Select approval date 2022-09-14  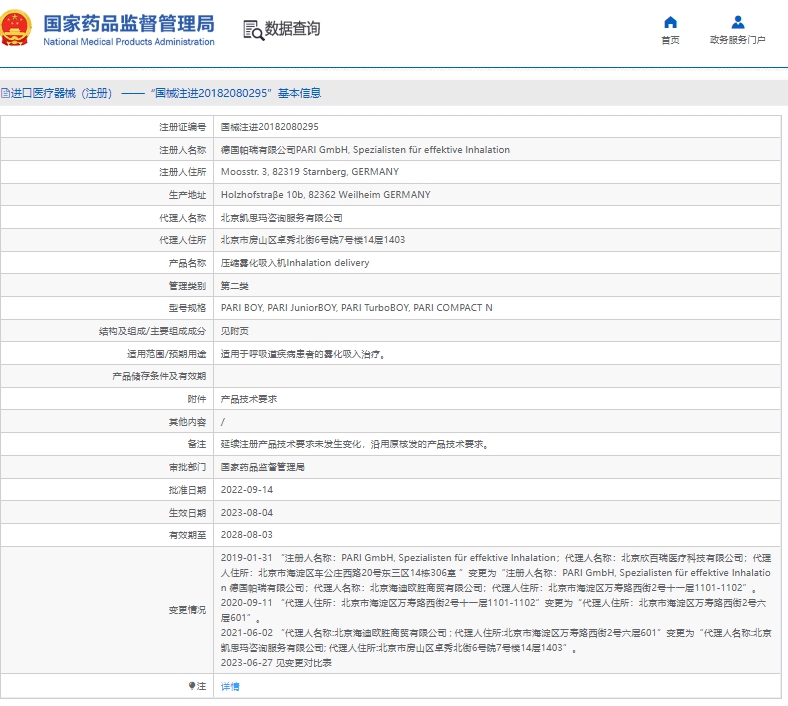(247, 489)
